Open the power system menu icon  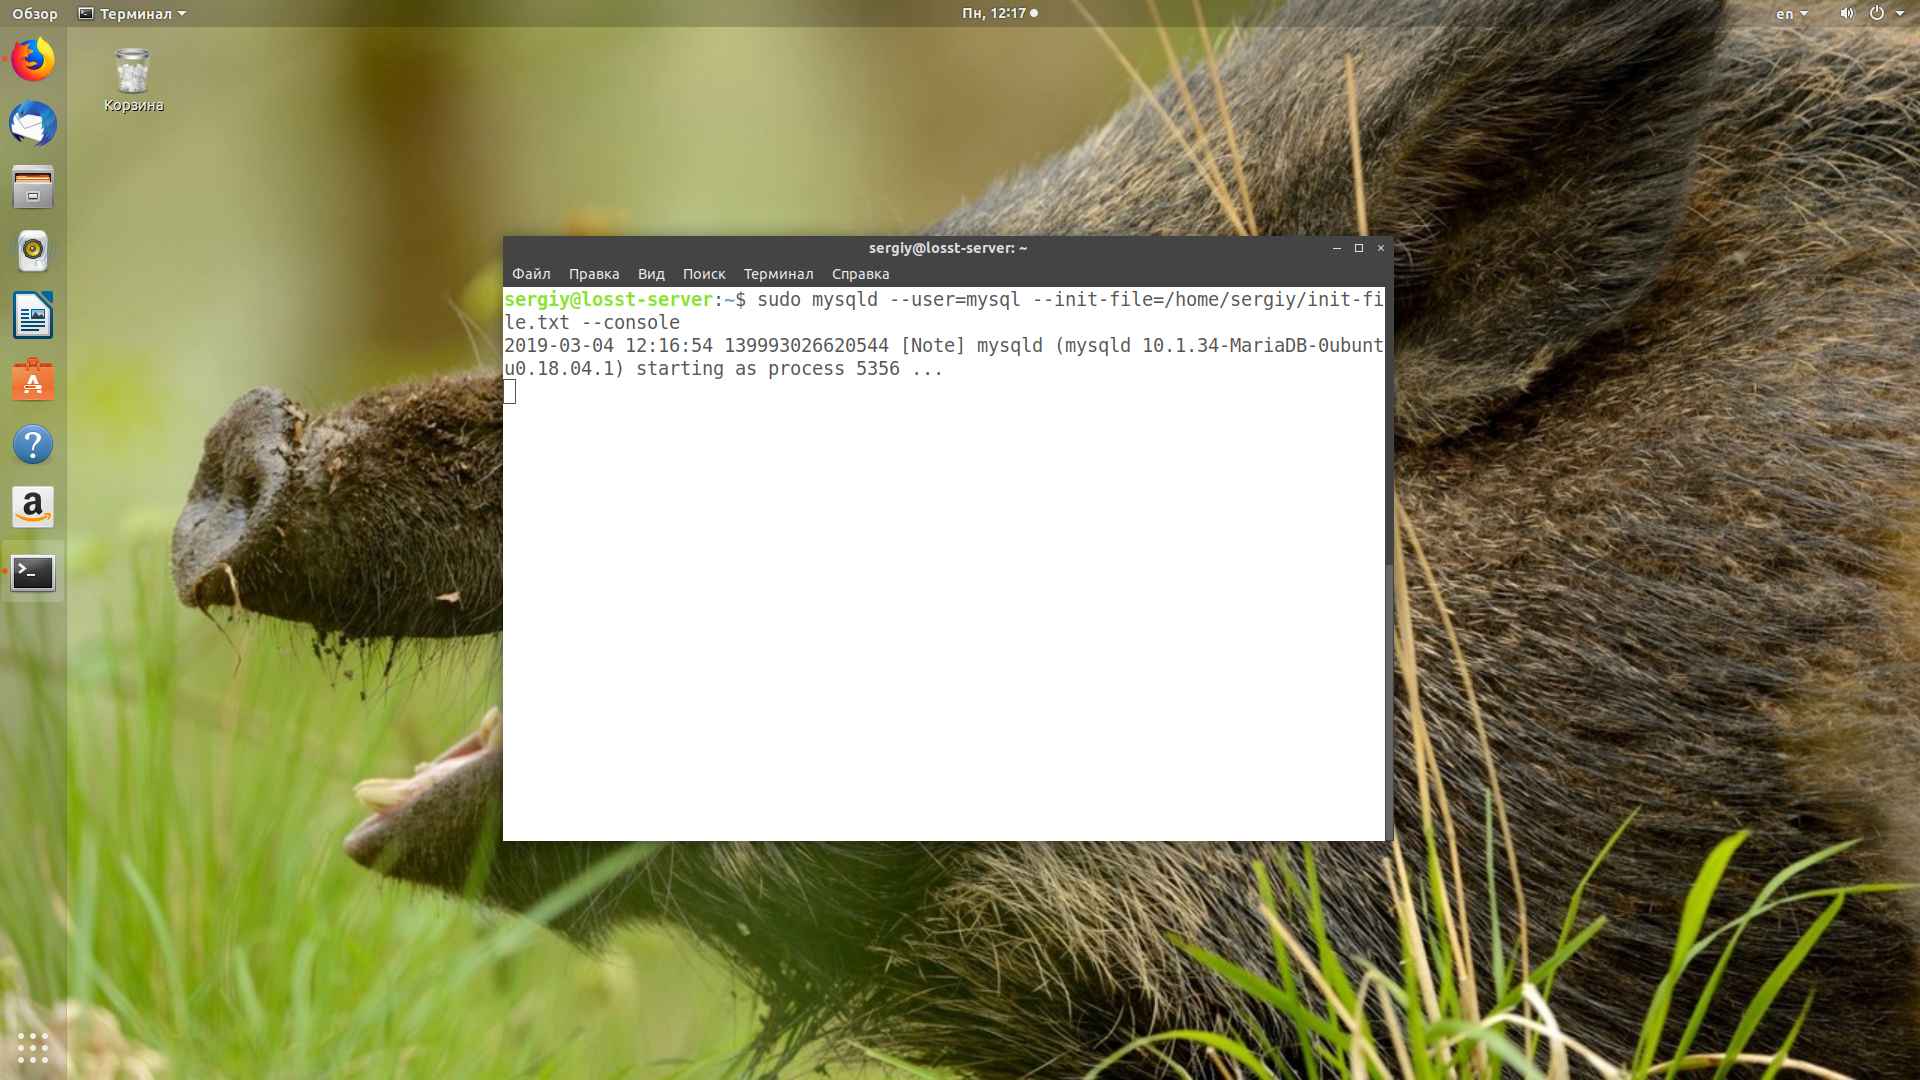click(1876, 13)
